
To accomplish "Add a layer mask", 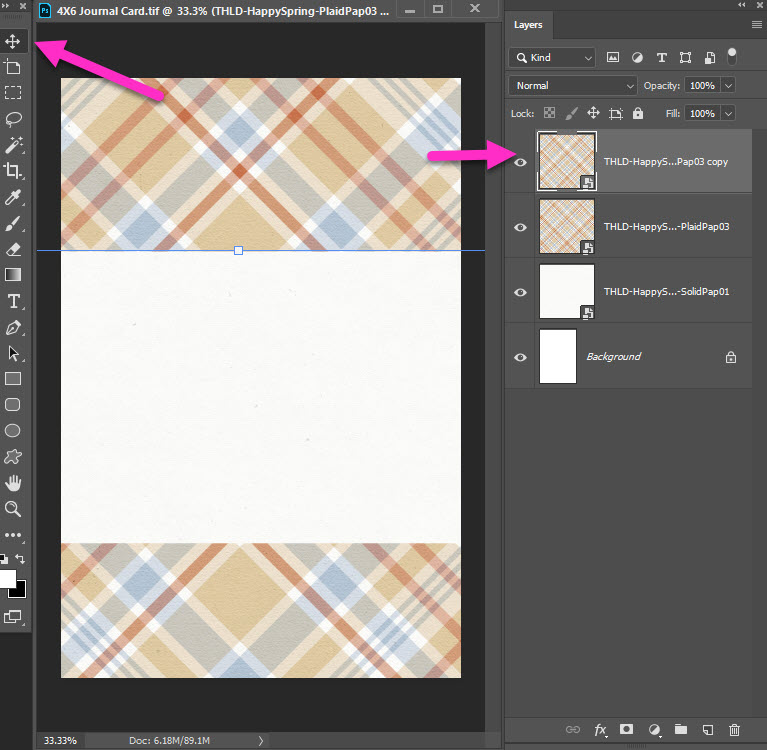I will pos(626,729).
